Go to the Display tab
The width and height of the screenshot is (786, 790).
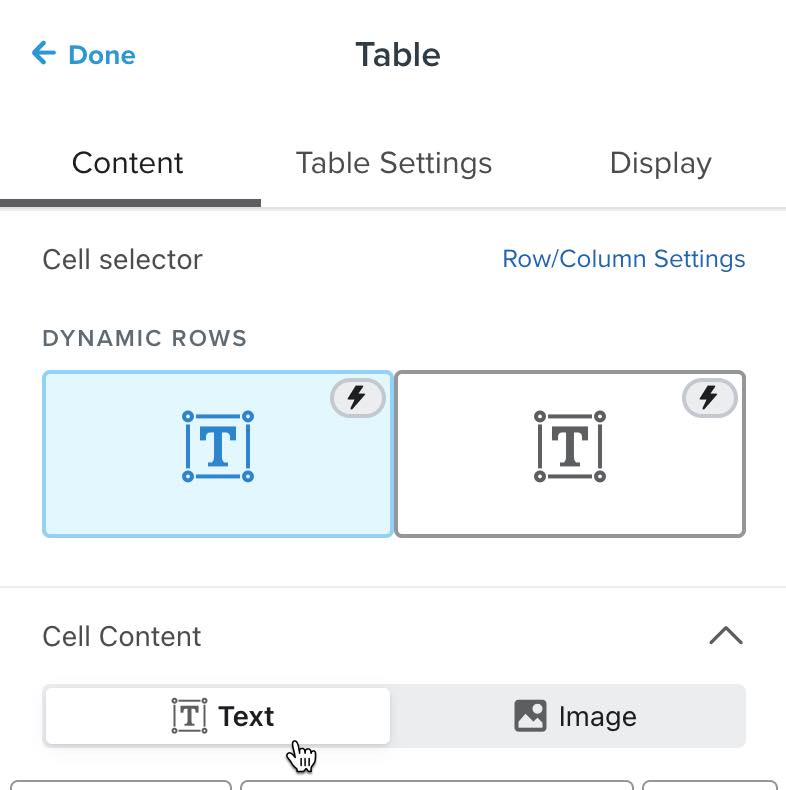(x=660, y=163)
